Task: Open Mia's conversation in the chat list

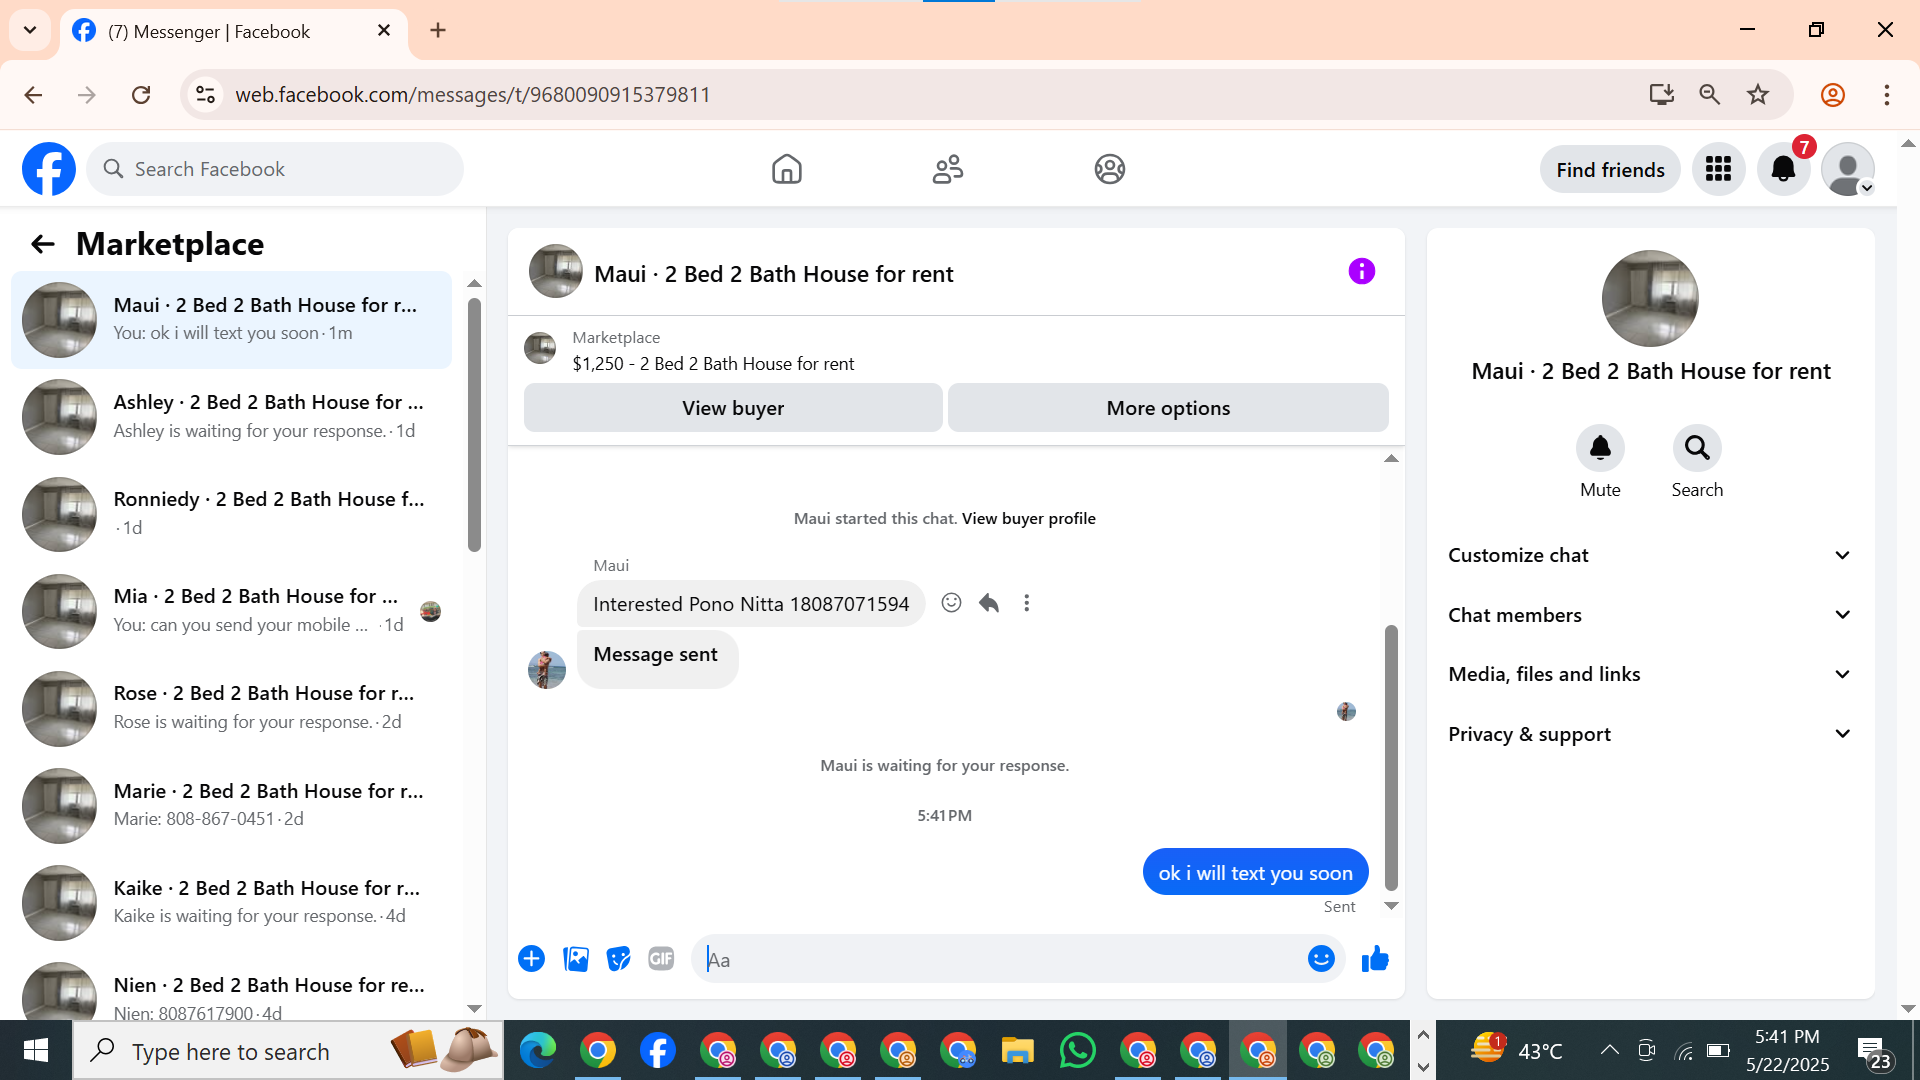Action: [x=231, y=611]
